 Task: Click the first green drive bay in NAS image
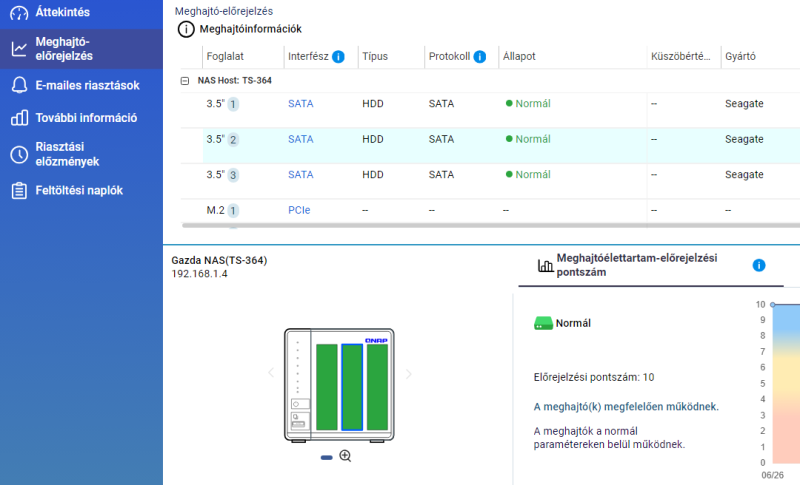pyautogui.click(x=327, y=387)
